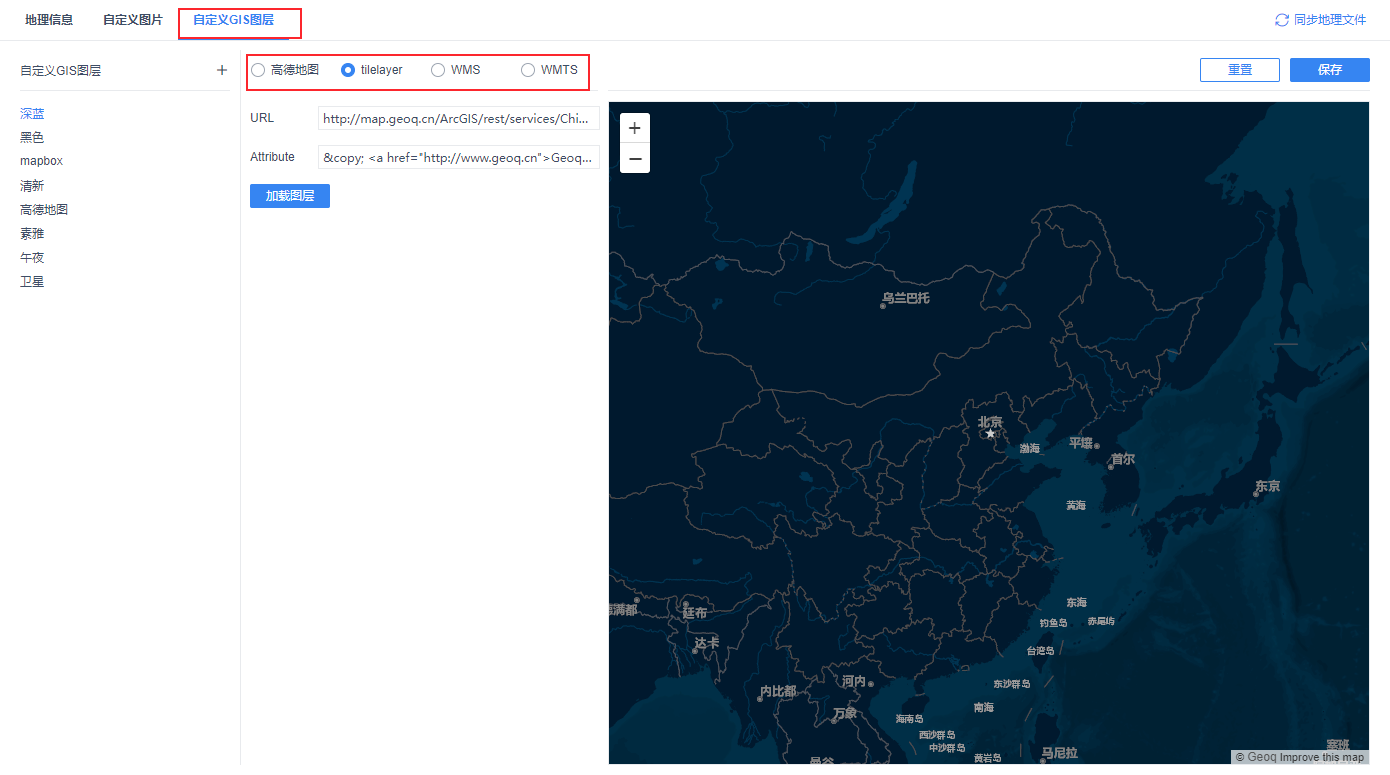1390x775 pixels.
Task: Open the Improve this map link
Action: click(x=1322, y=758)
